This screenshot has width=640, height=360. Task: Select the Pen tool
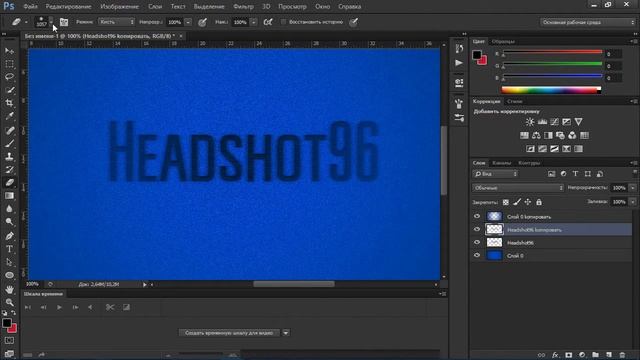[x=9, y=236]
